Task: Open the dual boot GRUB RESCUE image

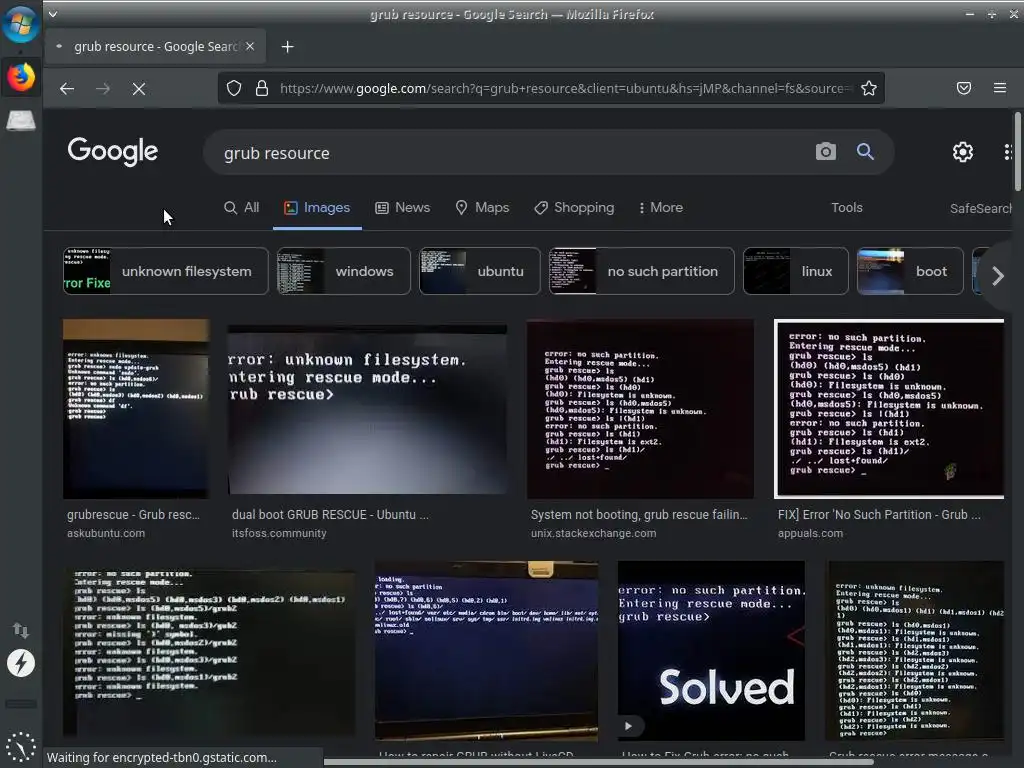Action: click(367, 409)
